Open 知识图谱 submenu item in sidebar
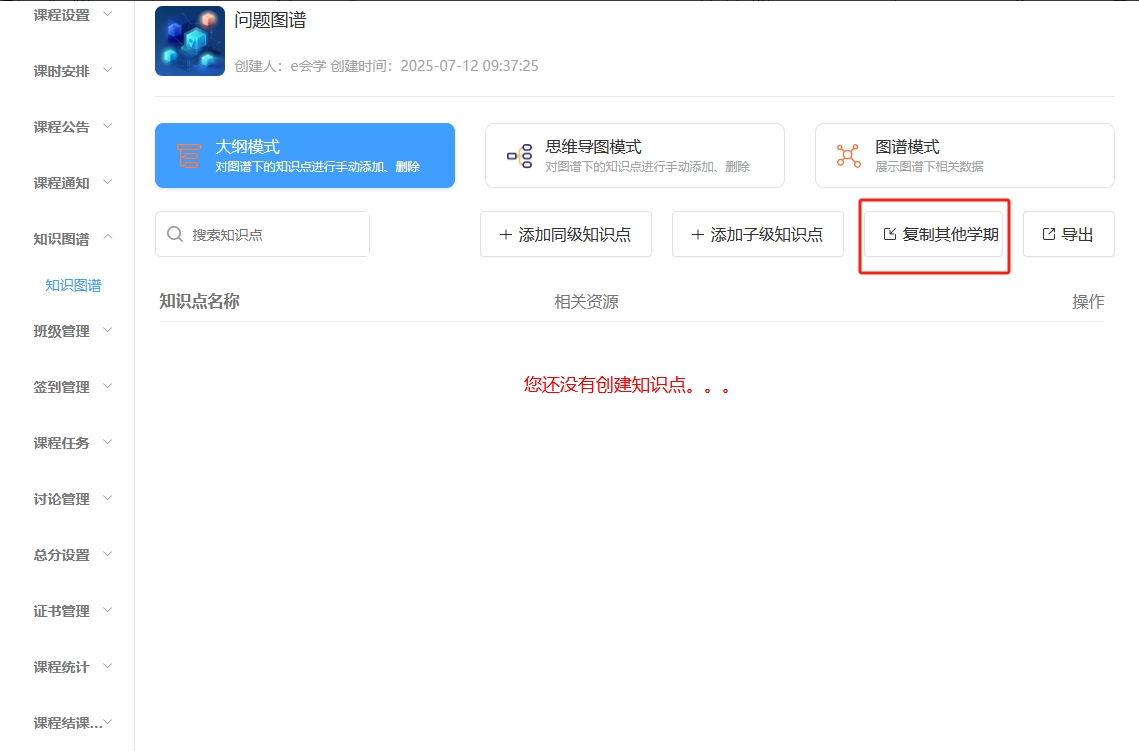The height and width of the screenshot is (751, 1139). click(x=73, y=285)
